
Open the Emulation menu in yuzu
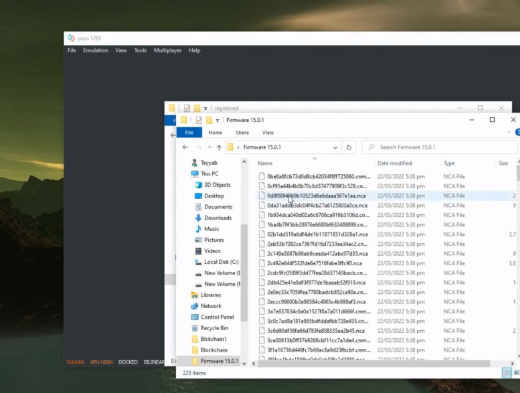[95, 50]
